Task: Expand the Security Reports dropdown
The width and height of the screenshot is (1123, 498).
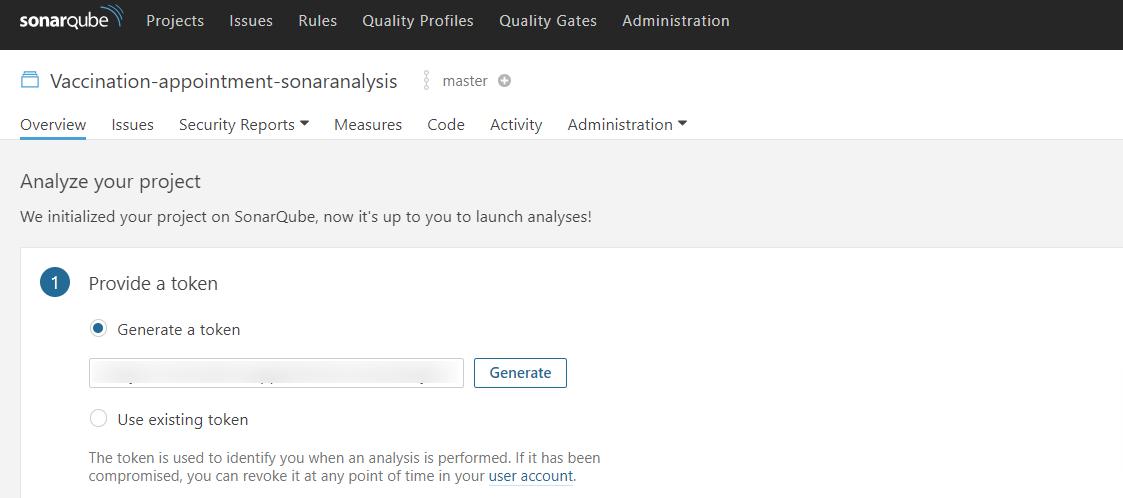Action: tap(244, 125)
